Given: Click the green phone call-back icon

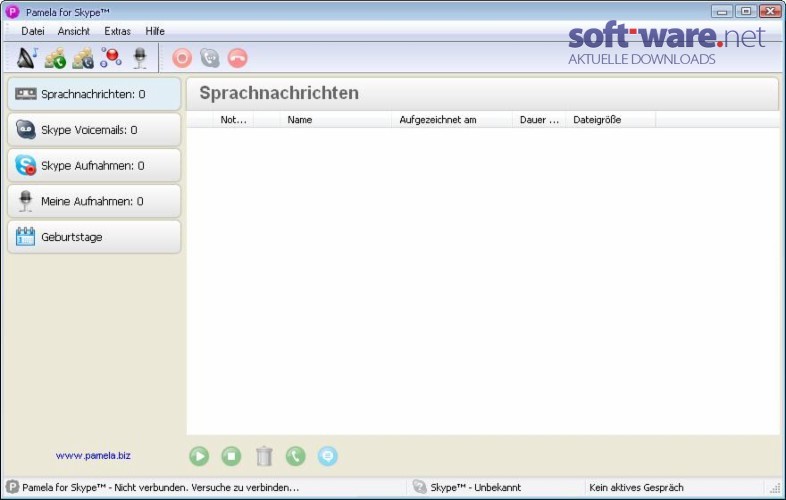Looking at the screenshot, I should [x=295, y=456].
